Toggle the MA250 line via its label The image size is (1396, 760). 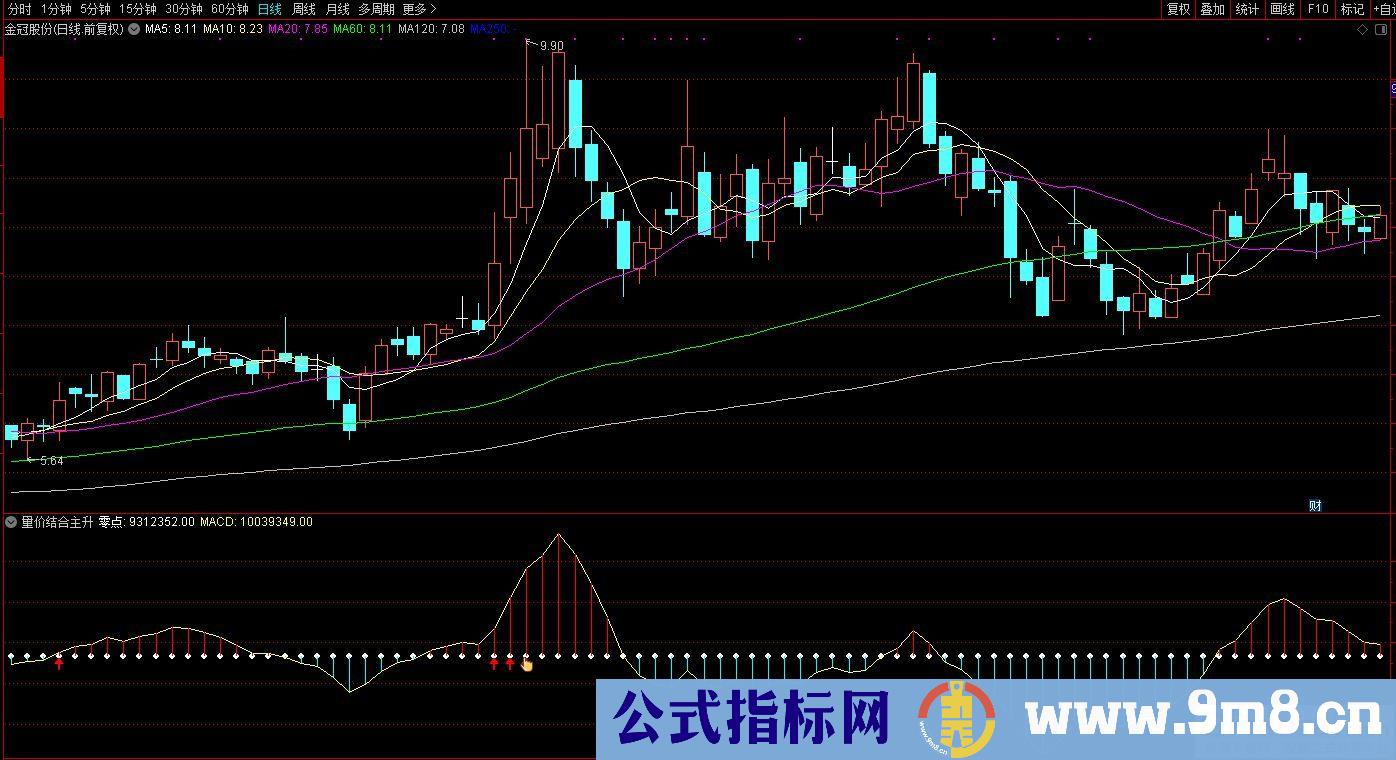pyautogui.click(x=491, y=31)
